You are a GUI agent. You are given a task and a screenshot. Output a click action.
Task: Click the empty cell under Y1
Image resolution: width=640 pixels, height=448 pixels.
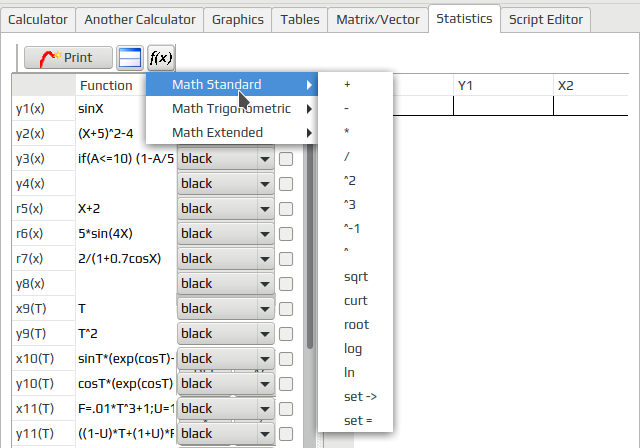click(x=503, y=106)
